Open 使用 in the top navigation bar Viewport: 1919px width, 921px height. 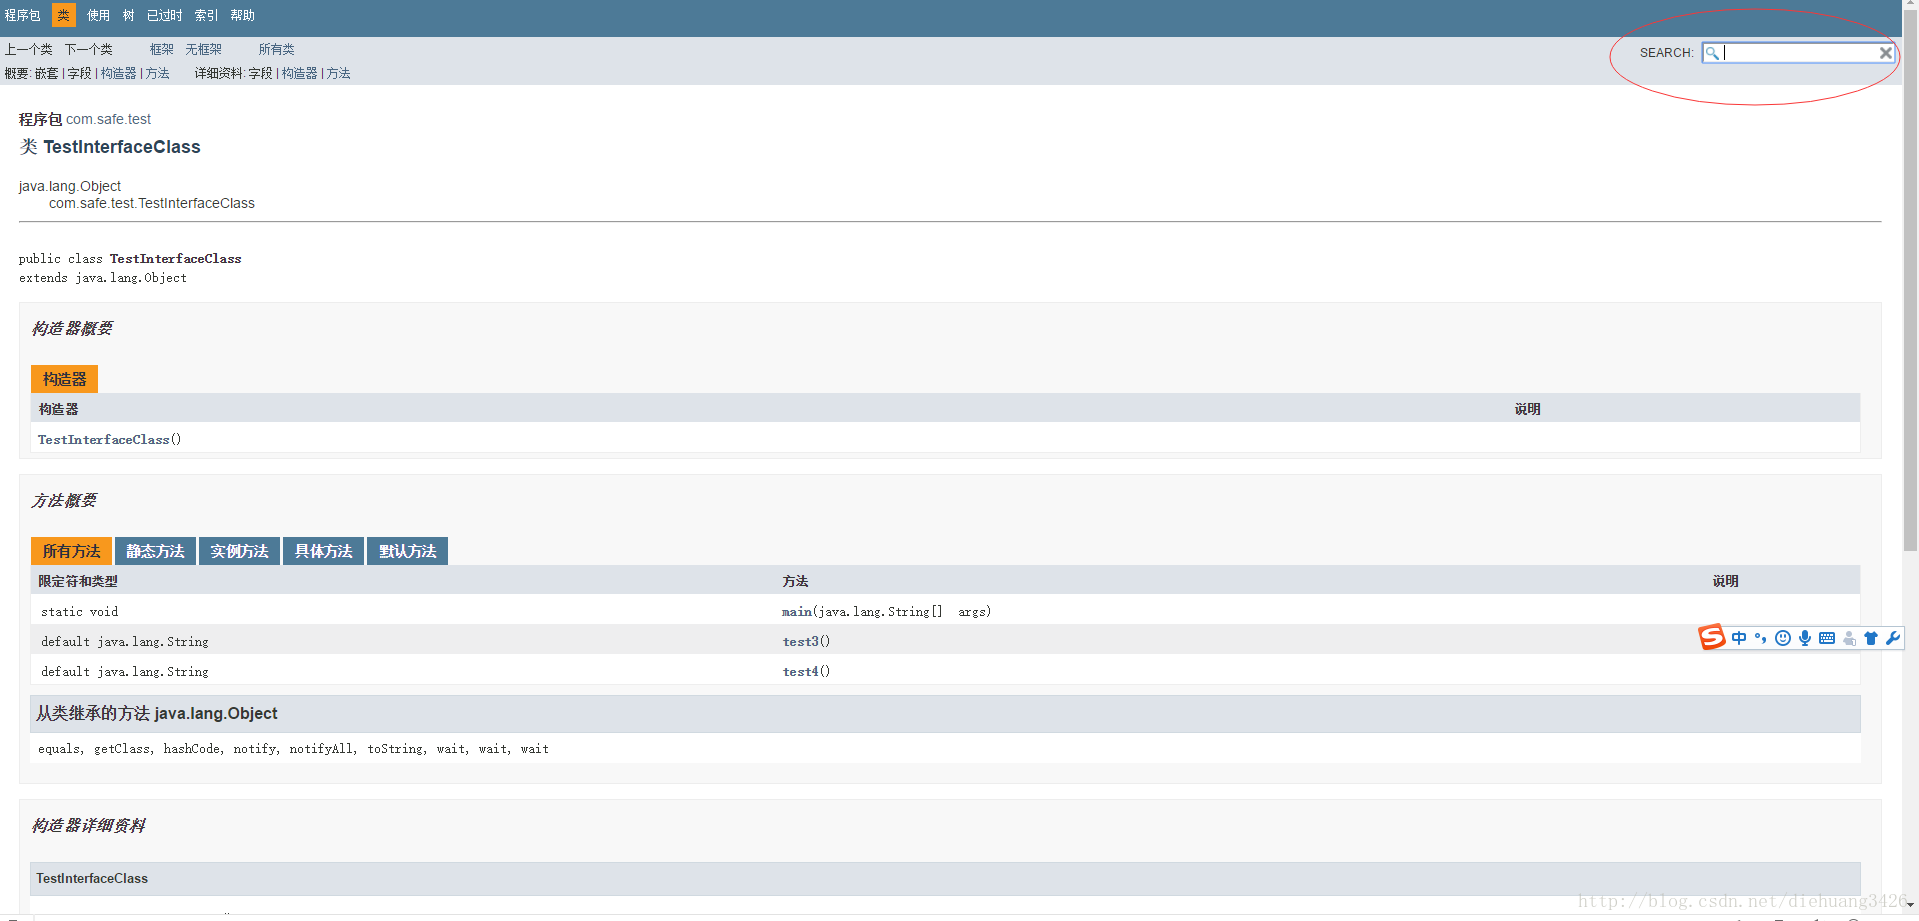98,15
